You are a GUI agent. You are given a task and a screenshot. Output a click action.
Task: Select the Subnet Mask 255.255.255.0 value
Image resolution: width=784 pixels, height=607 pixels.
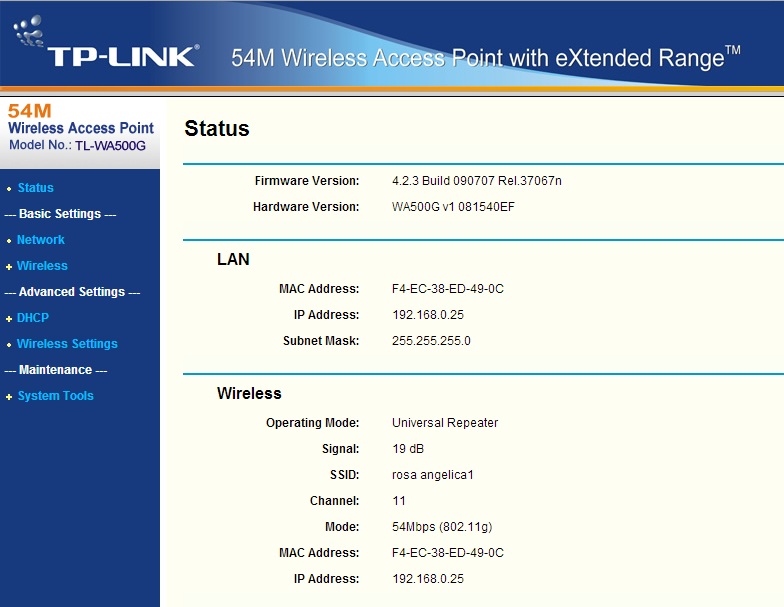click(431, 341)
